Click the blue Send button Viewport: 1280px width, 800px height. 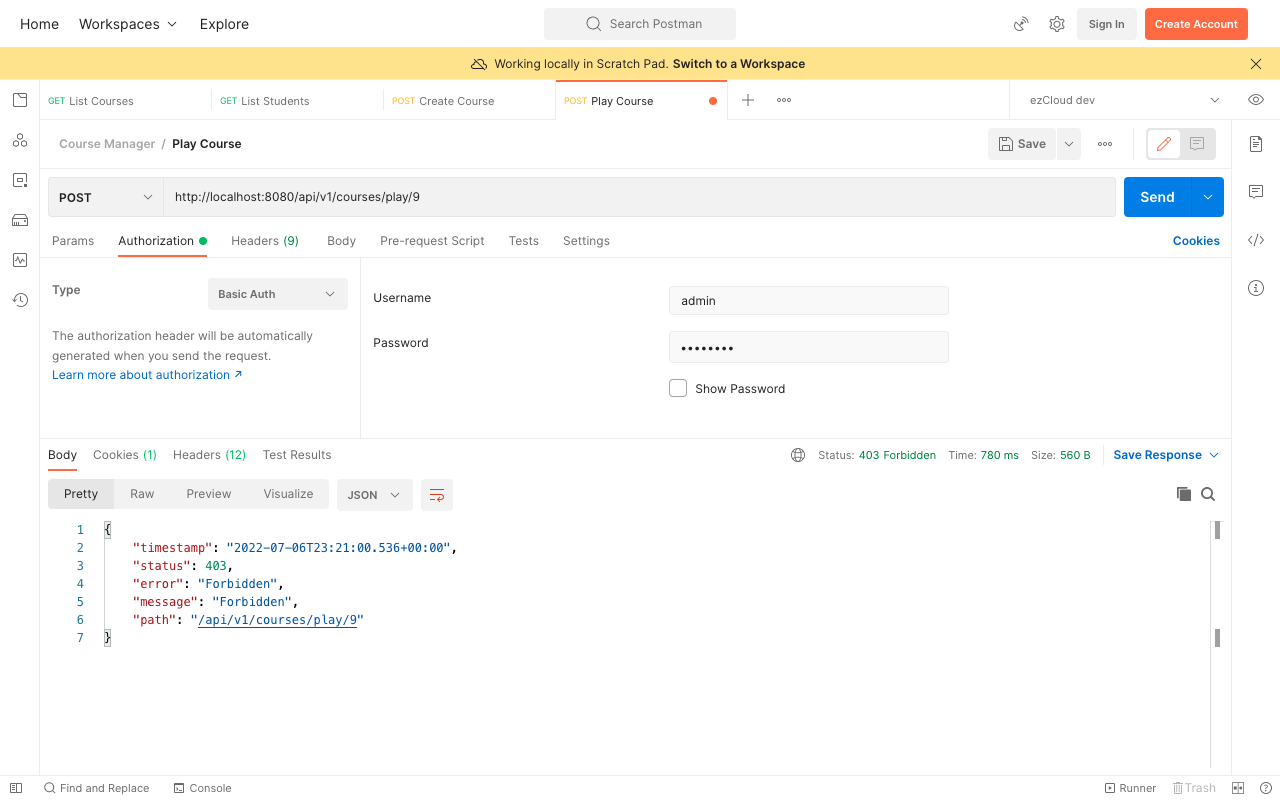[1157, 197]
